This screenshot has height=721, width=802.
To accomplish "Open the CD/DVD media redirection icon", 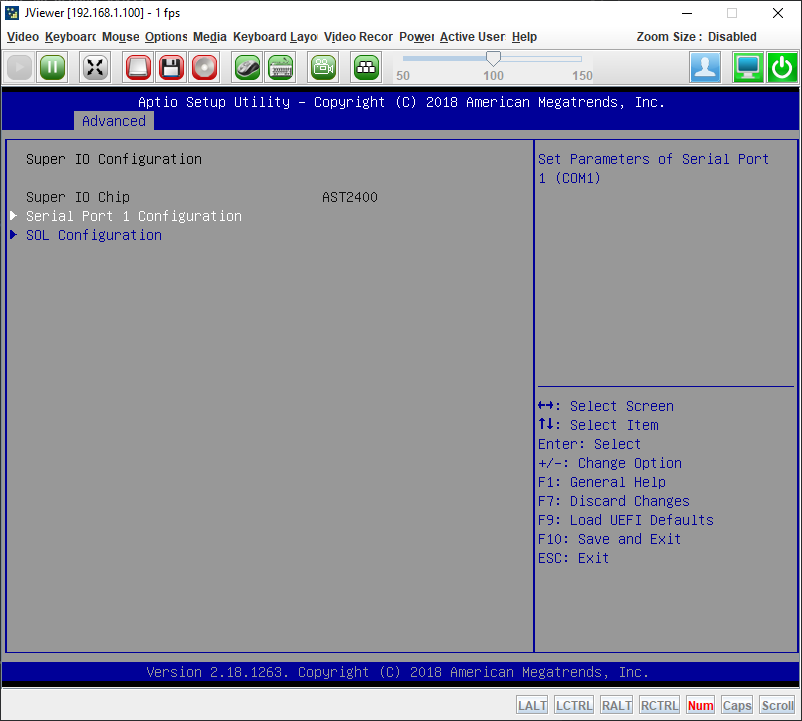I will (x=204, y=67).
